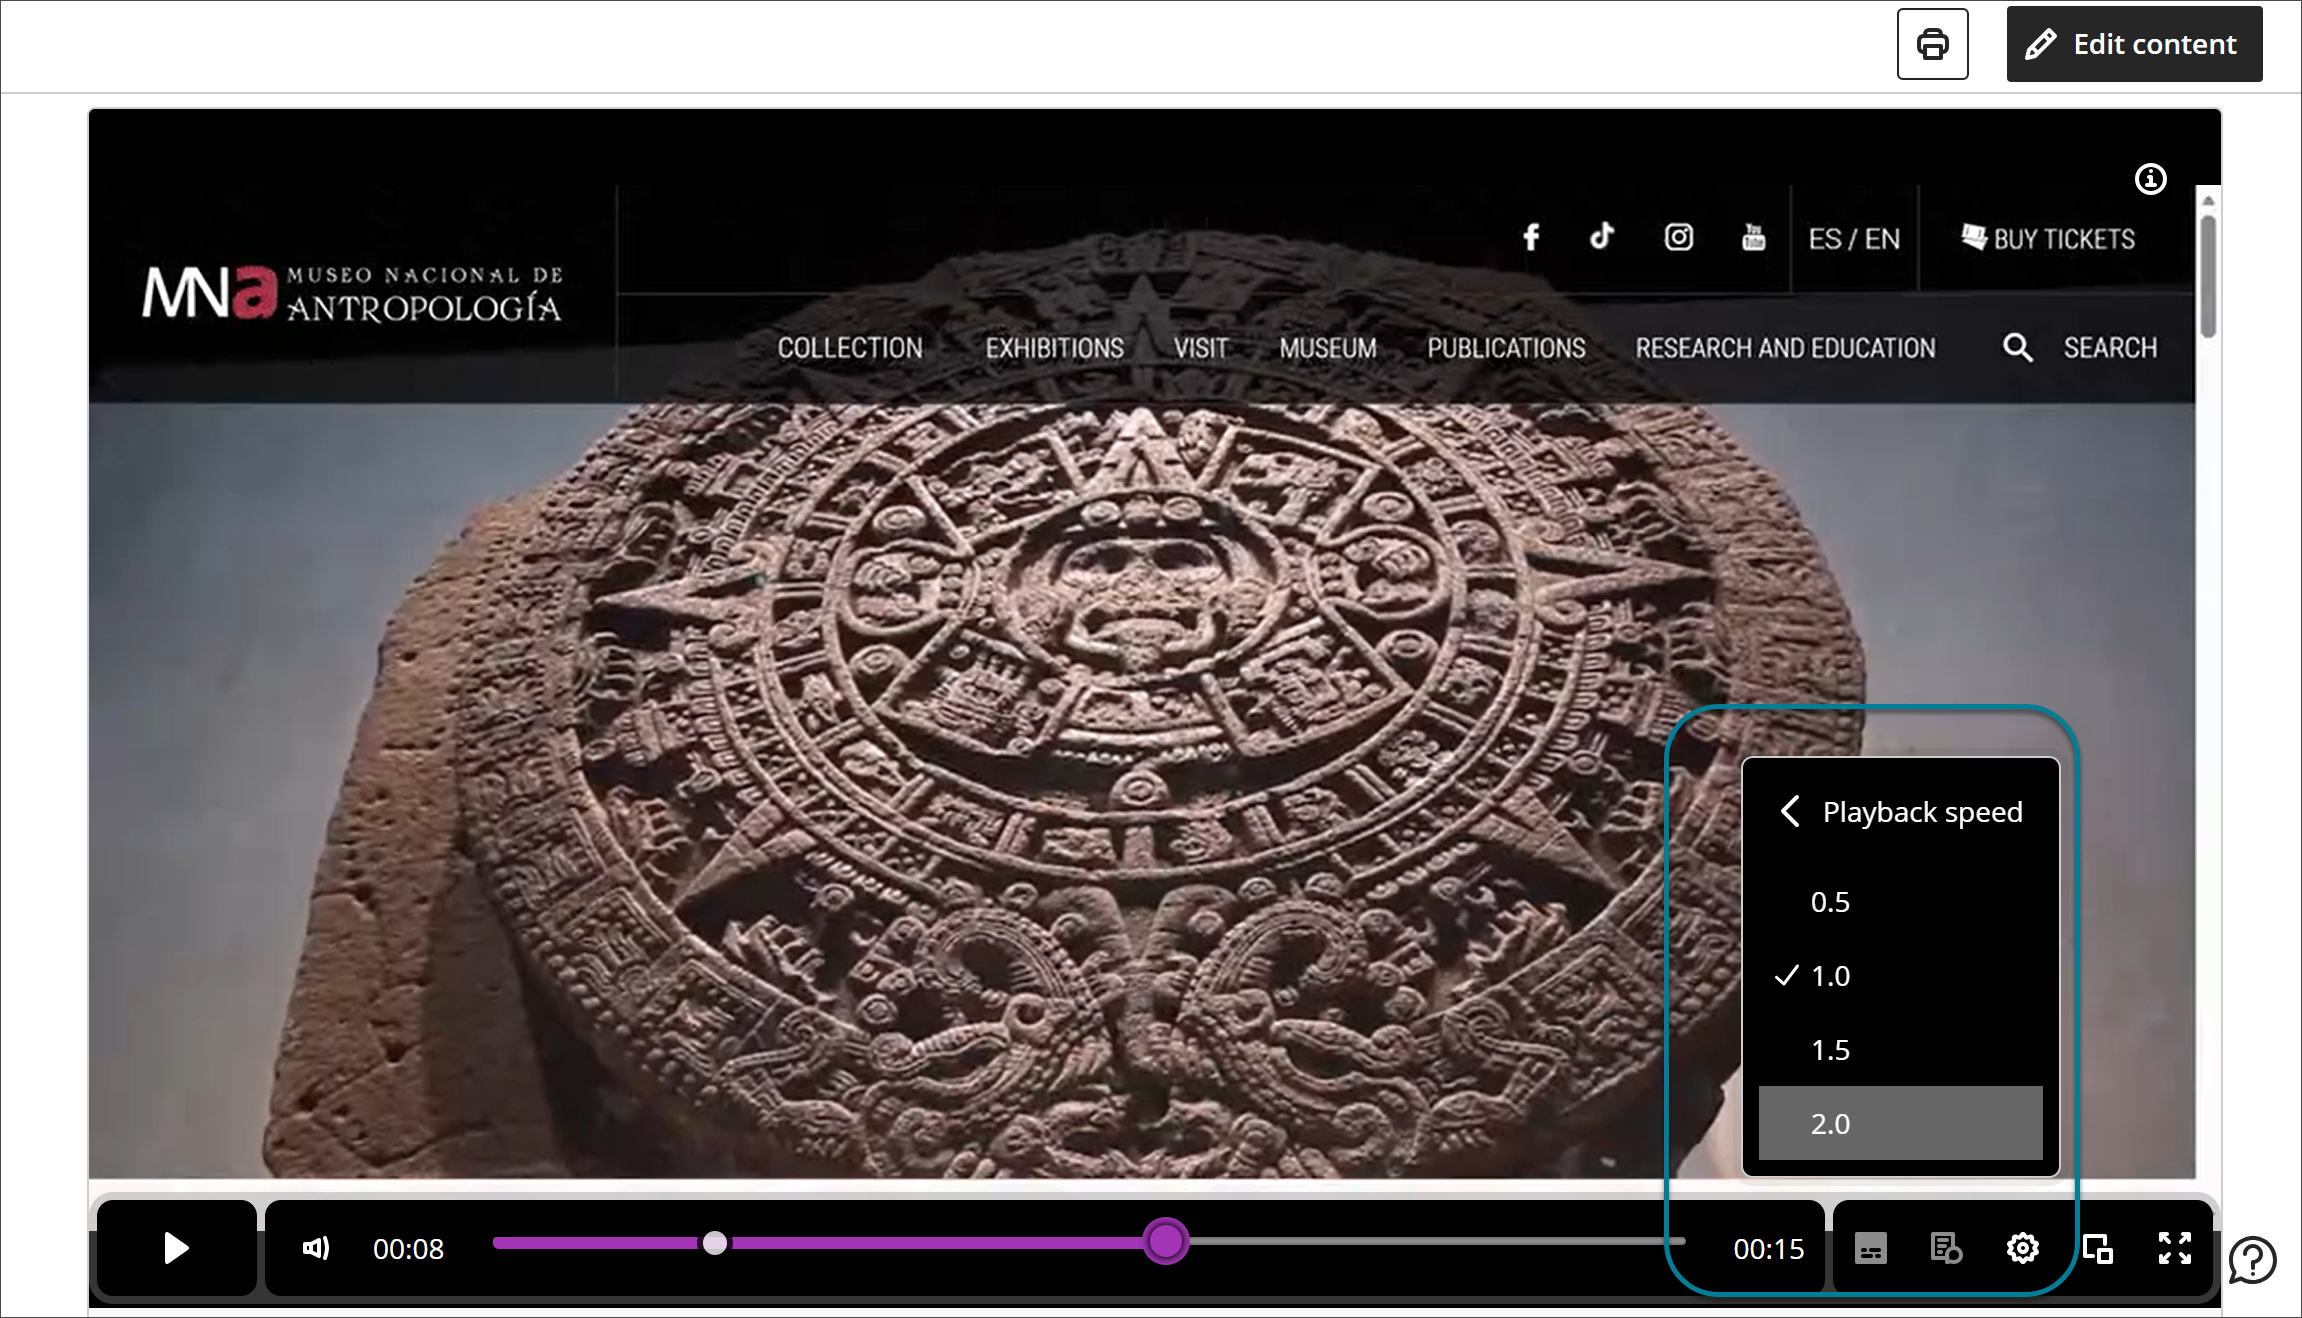Image resolution: width=2302 pixels, height=1318 pixels.
Task: Open the COLLECTION menu item
Action: click(850, 348)
